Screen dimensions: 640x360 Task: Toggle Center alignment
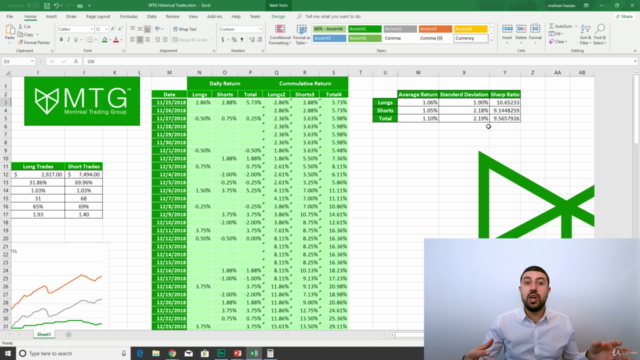tap(140, 40)
